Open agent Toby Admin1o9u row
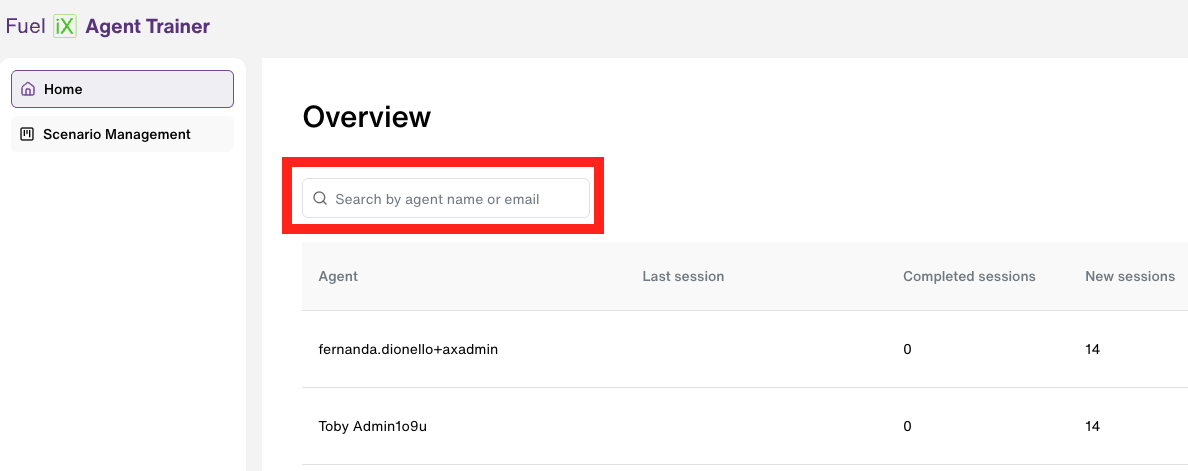1188x471 pixels. click(x=745, y=426)
